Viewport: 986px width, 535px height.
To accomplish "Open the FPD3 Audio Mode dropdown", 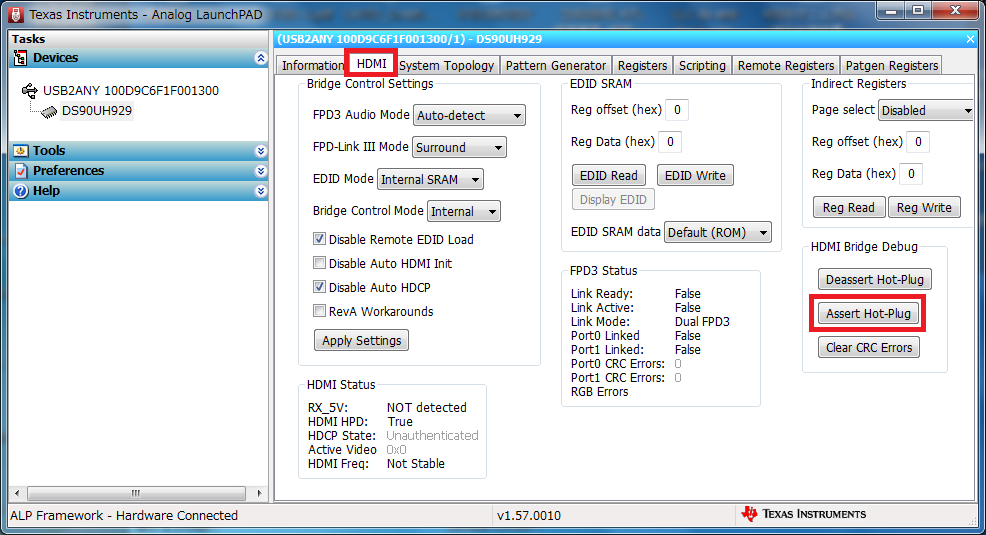I will click(x=469, y=116).
